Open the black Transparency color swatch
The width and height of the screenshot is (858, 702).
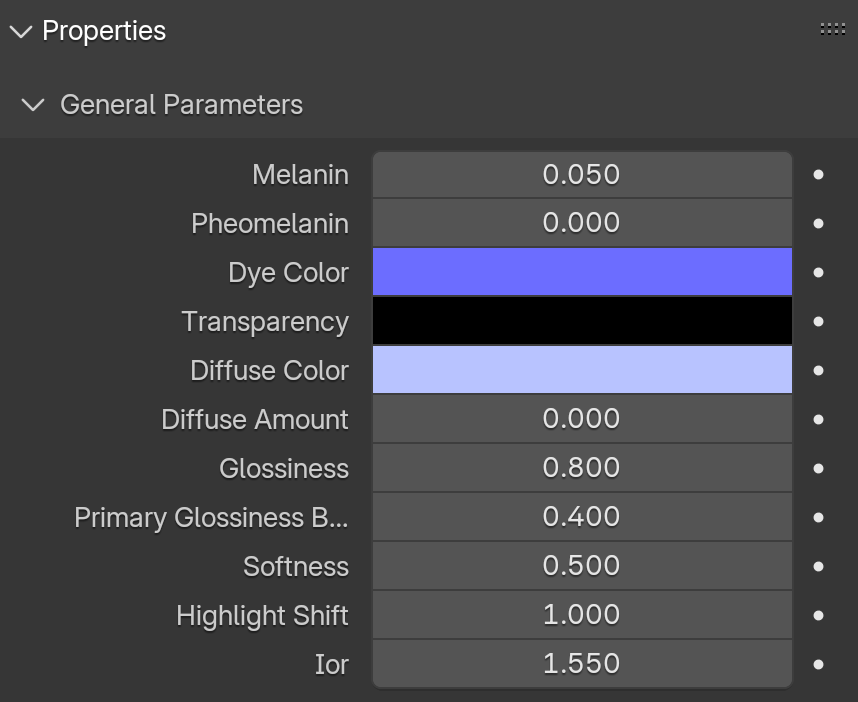click(x=582, y=321)
